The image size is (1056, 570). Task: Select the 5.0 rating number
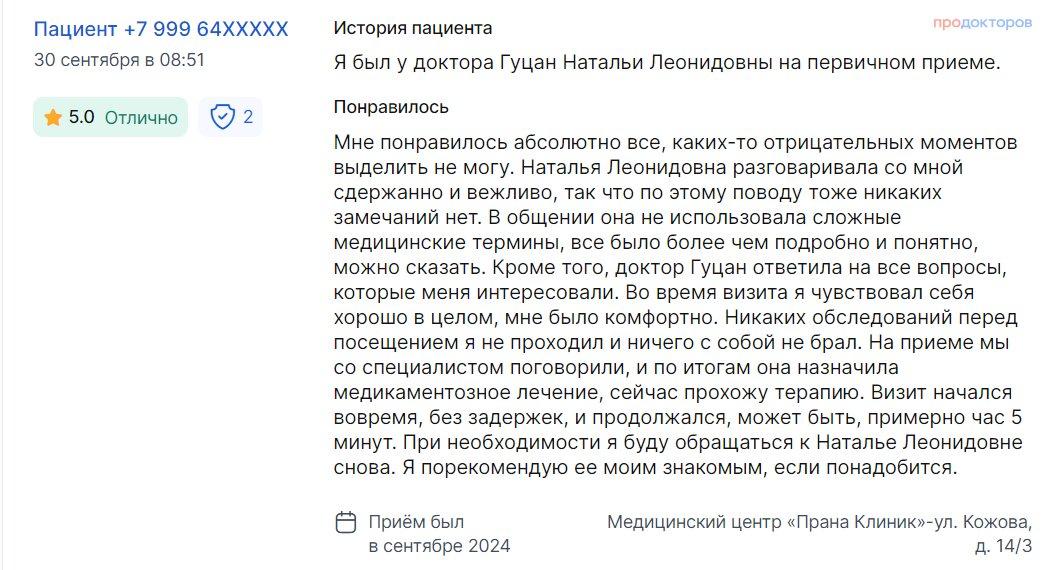point(81,117)
